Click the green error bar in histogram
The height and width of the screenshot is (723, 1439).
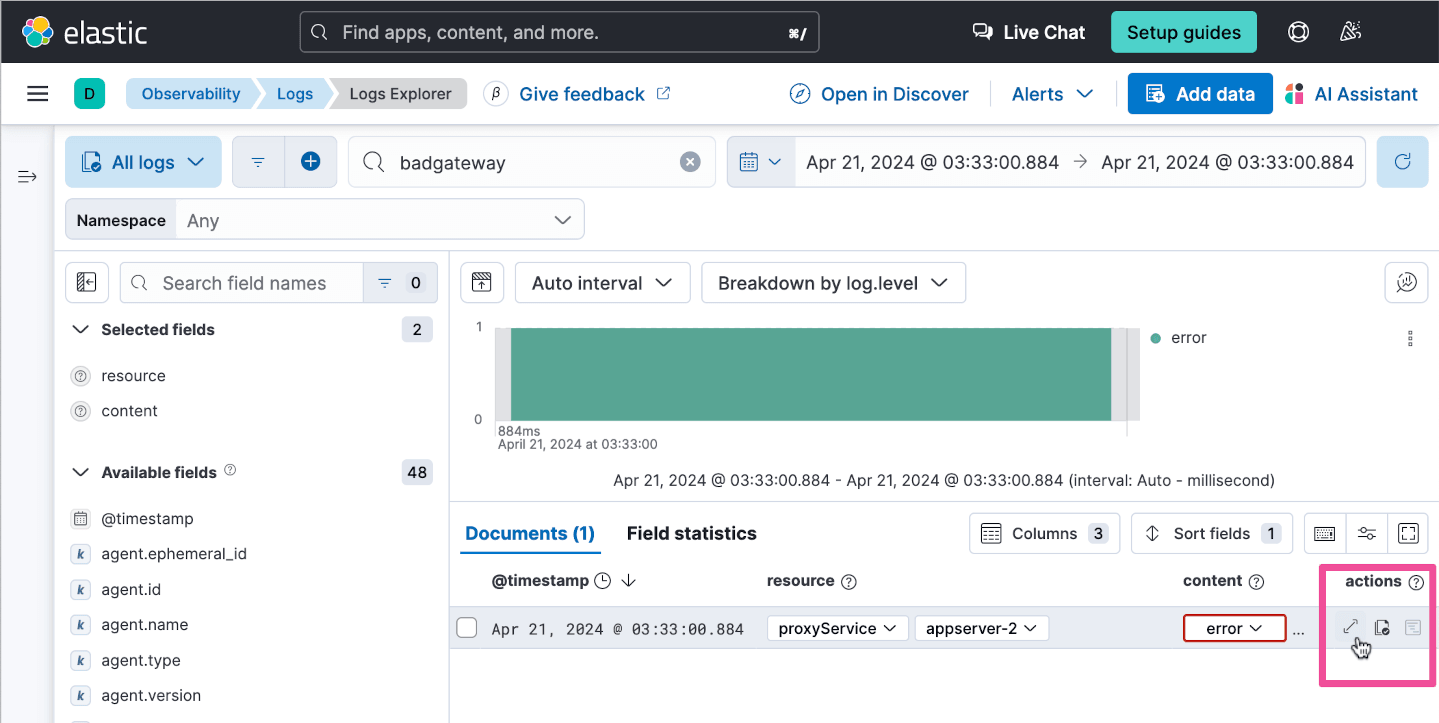point(810,375)
